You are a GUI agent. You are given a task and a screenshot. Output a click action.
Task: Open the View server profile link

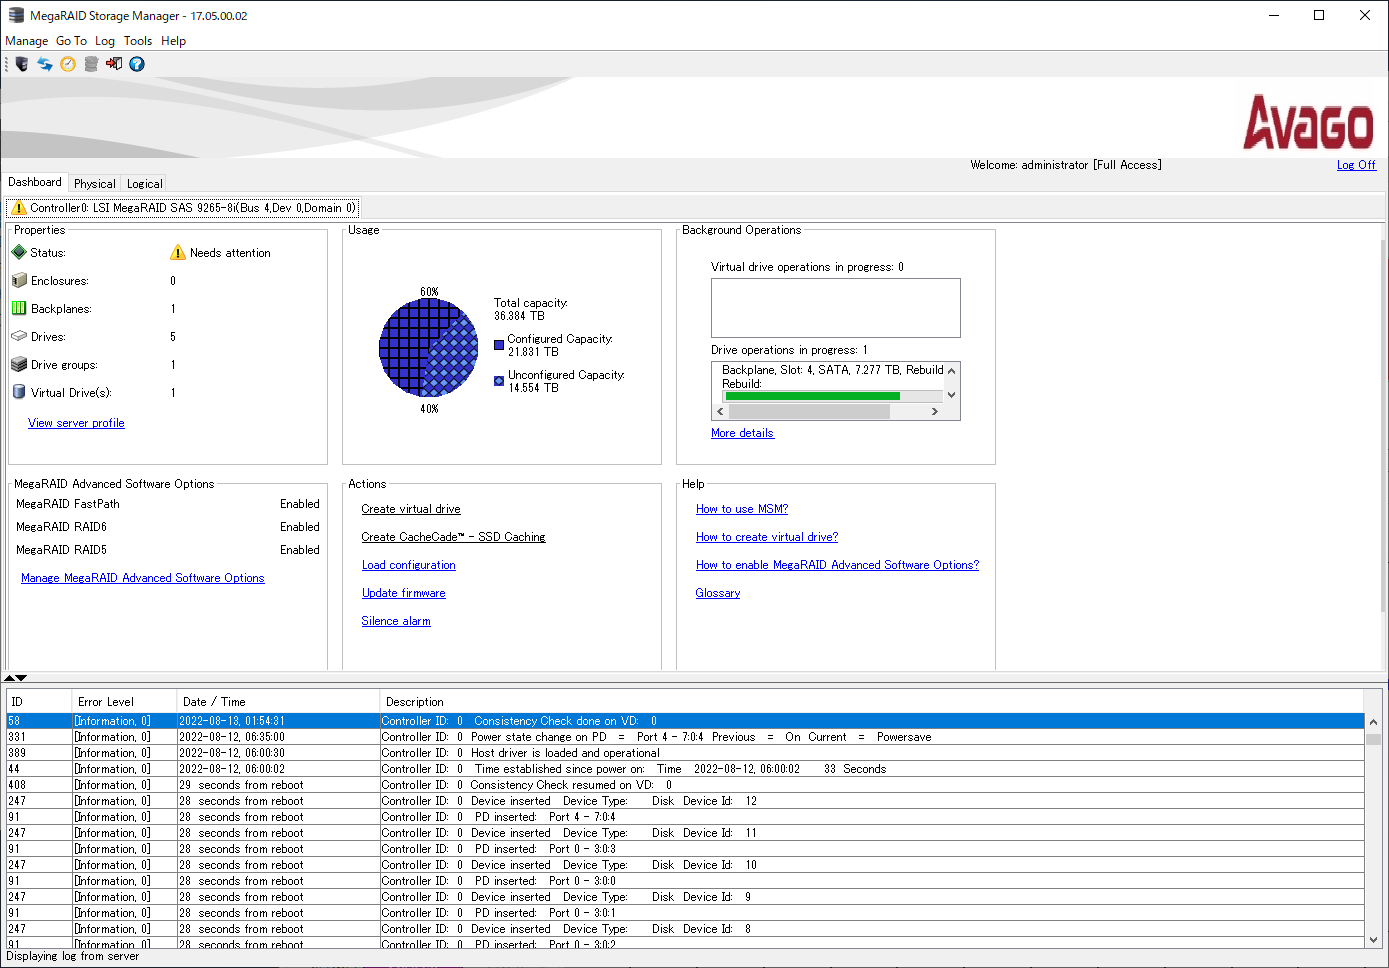pyautogui.click(x=76, y=423)
